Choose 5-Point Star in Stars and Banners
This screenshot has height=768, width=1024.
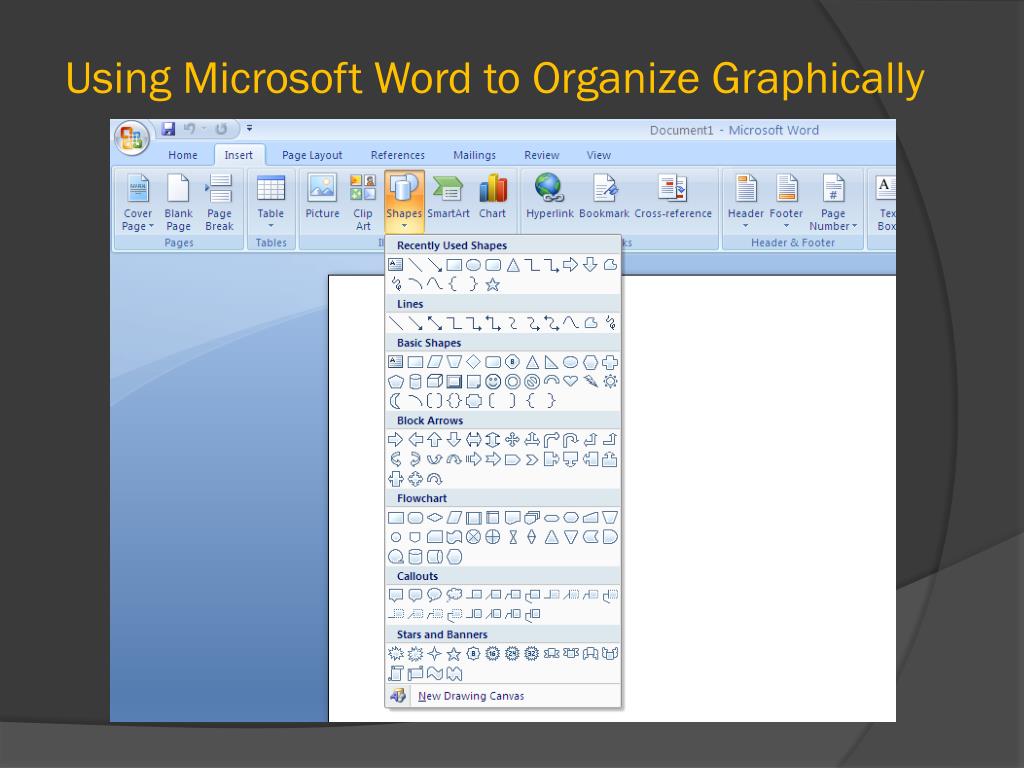tap(454, 654)
